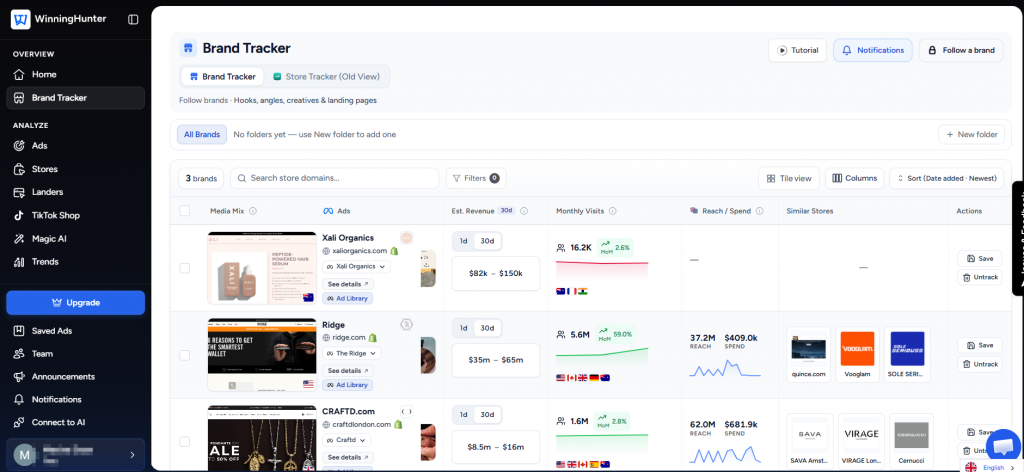Focus the Search store domains field
1024x472 pixels.
[x=334, y=178]
